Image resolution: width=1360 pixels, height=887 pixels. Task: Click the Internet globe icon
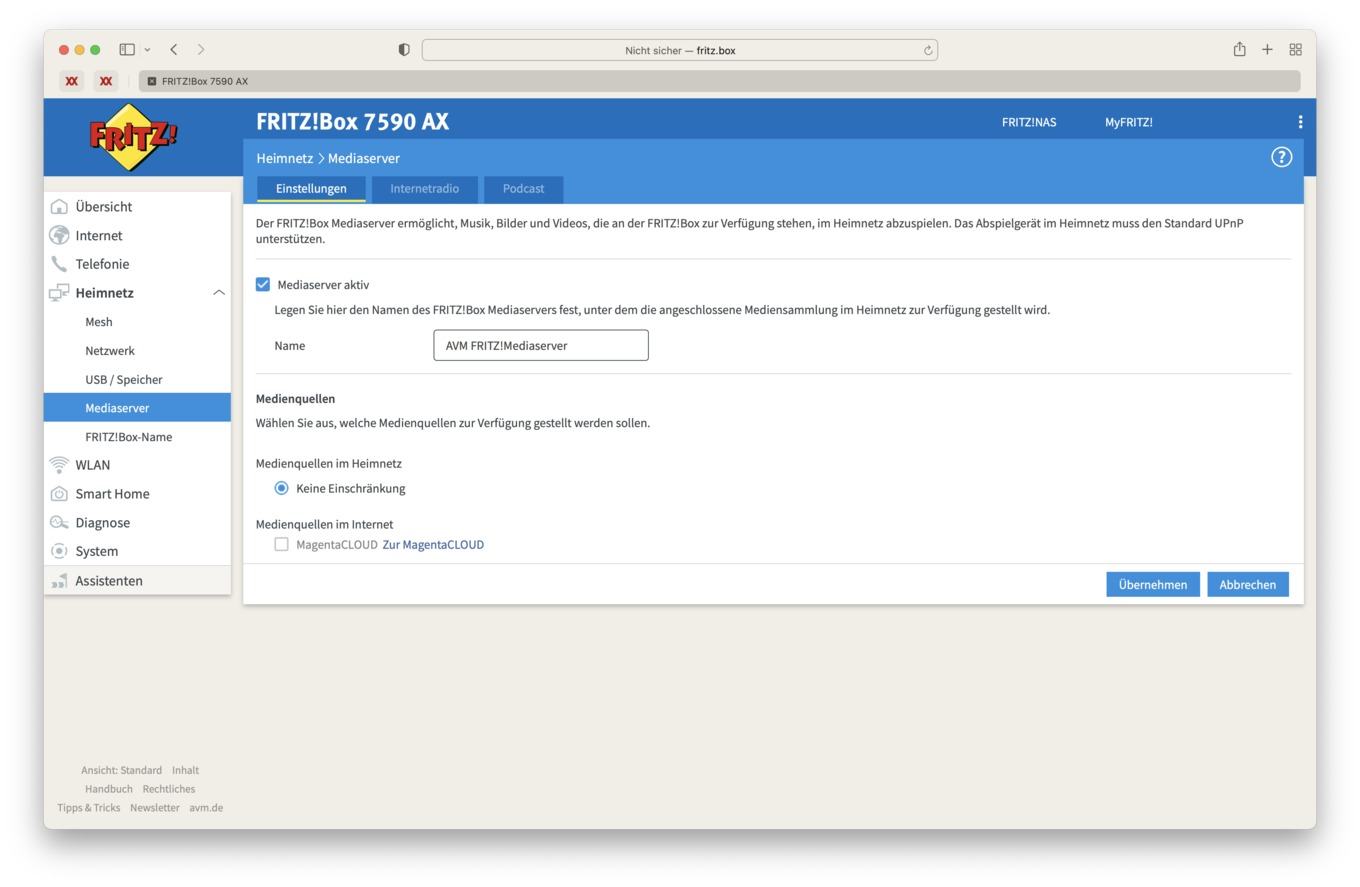pos(59,236)
